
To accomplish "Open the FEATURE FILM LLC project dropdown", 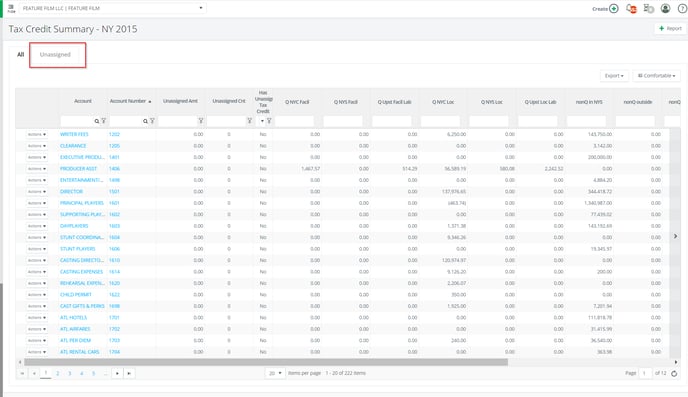I will (x=112, y=8).
